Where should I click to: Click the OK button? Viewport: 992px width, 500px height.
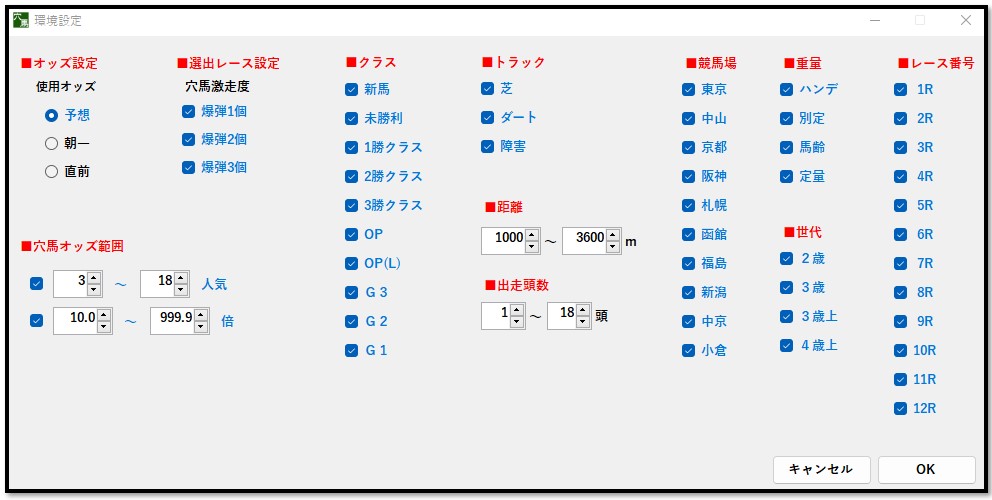coord(925,469)
